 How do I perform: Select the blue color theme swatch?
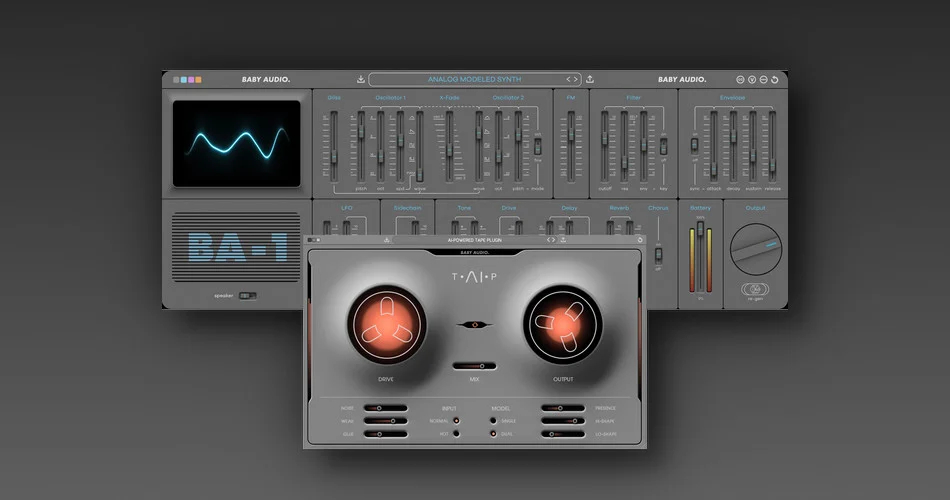pos(184,79)
